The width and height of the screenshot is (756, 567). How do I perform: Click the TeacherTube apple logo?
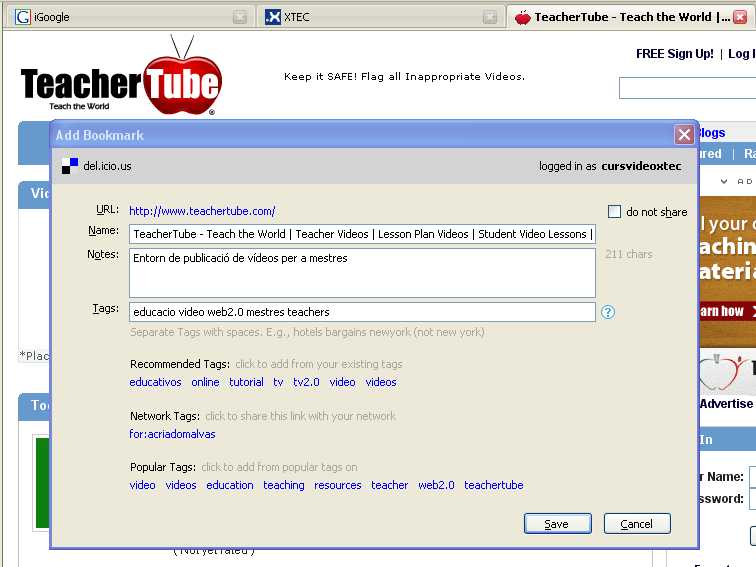pos(182,77)
